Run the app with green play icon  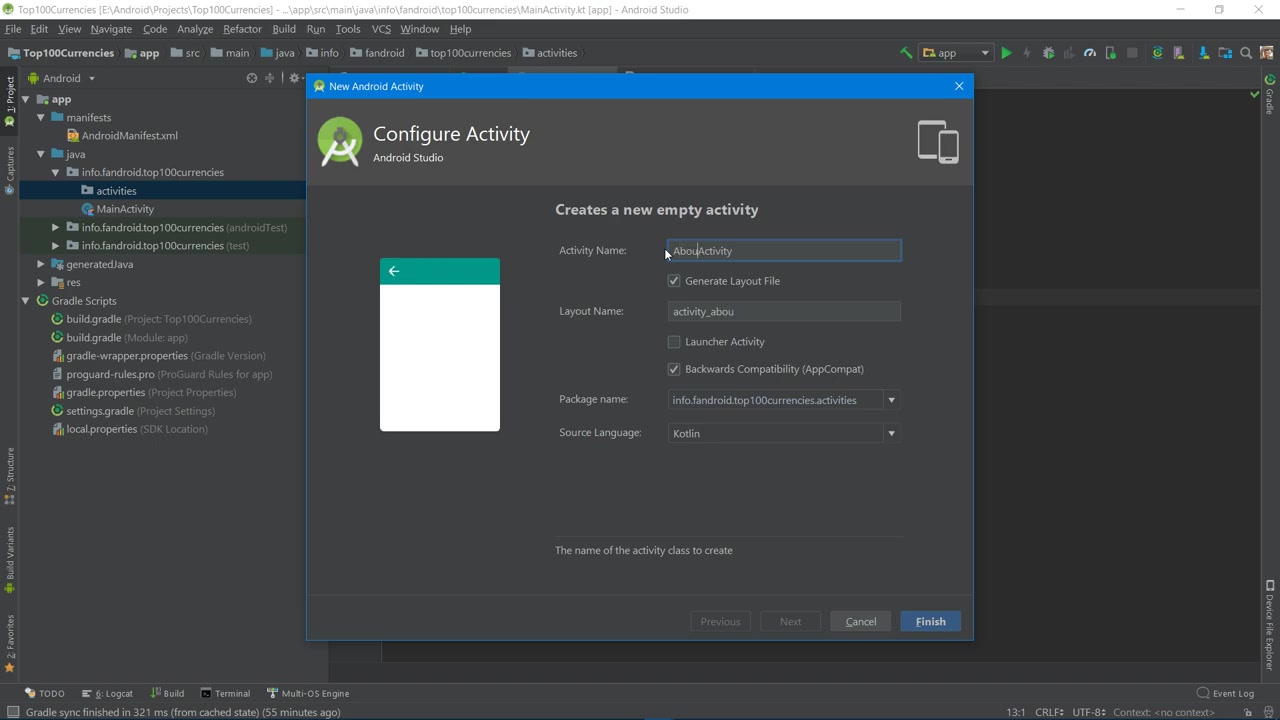[1006, 53]
